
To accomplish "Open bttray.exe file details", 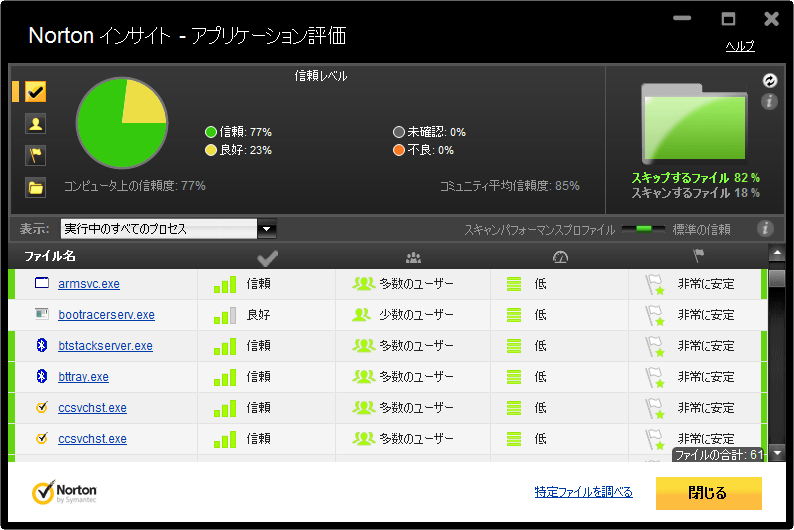I will (83, 377).
